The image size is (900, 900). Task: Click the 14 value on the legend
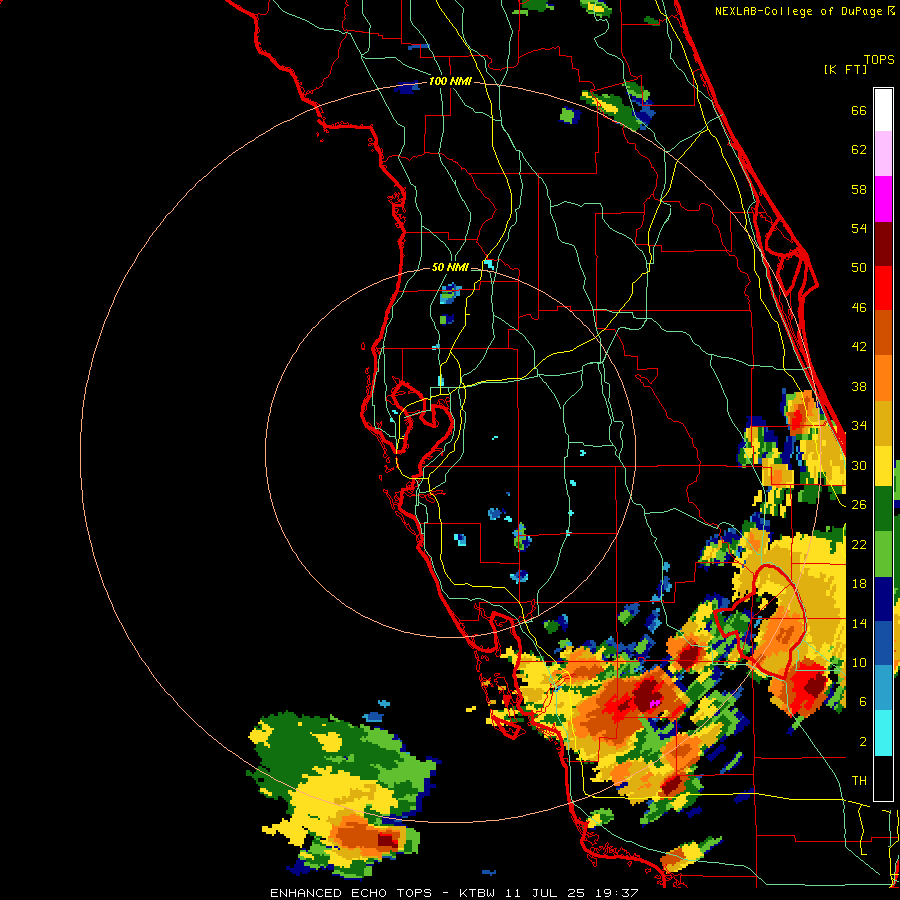coord(859,623)
